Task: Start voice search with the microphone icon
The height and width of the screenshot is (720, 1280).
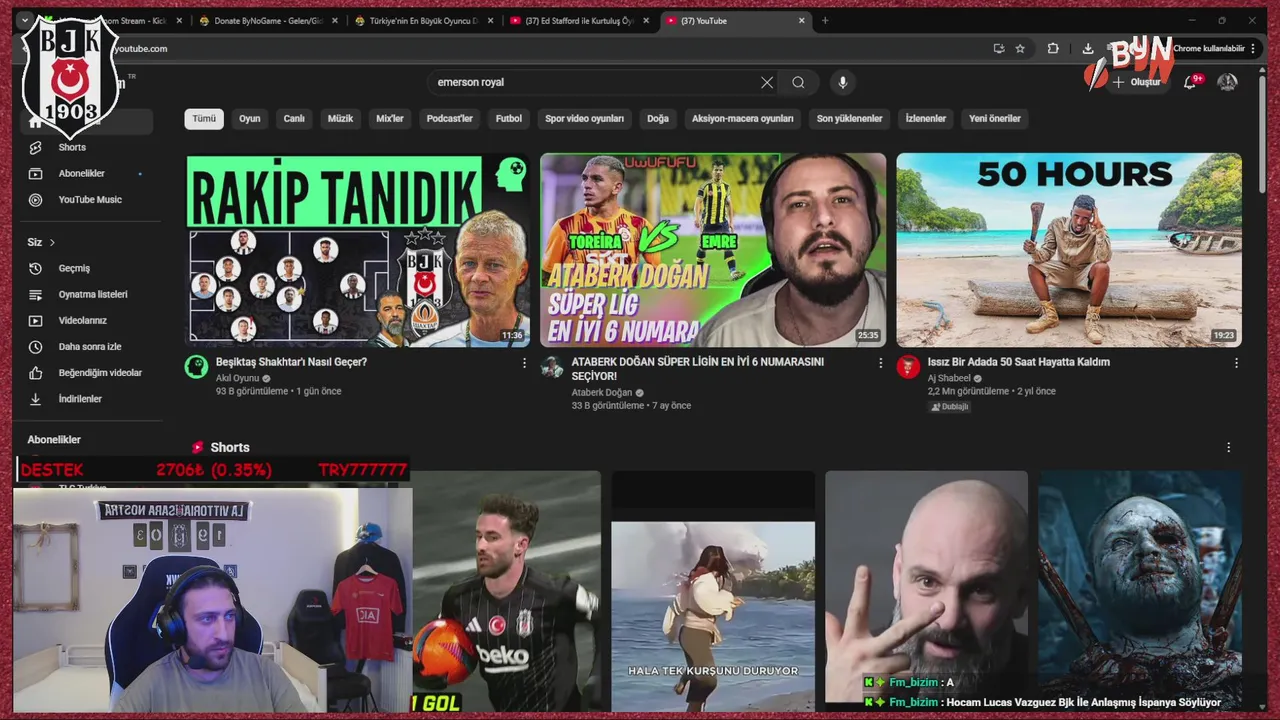Action: pyautogui.click(x=843, y=82)
